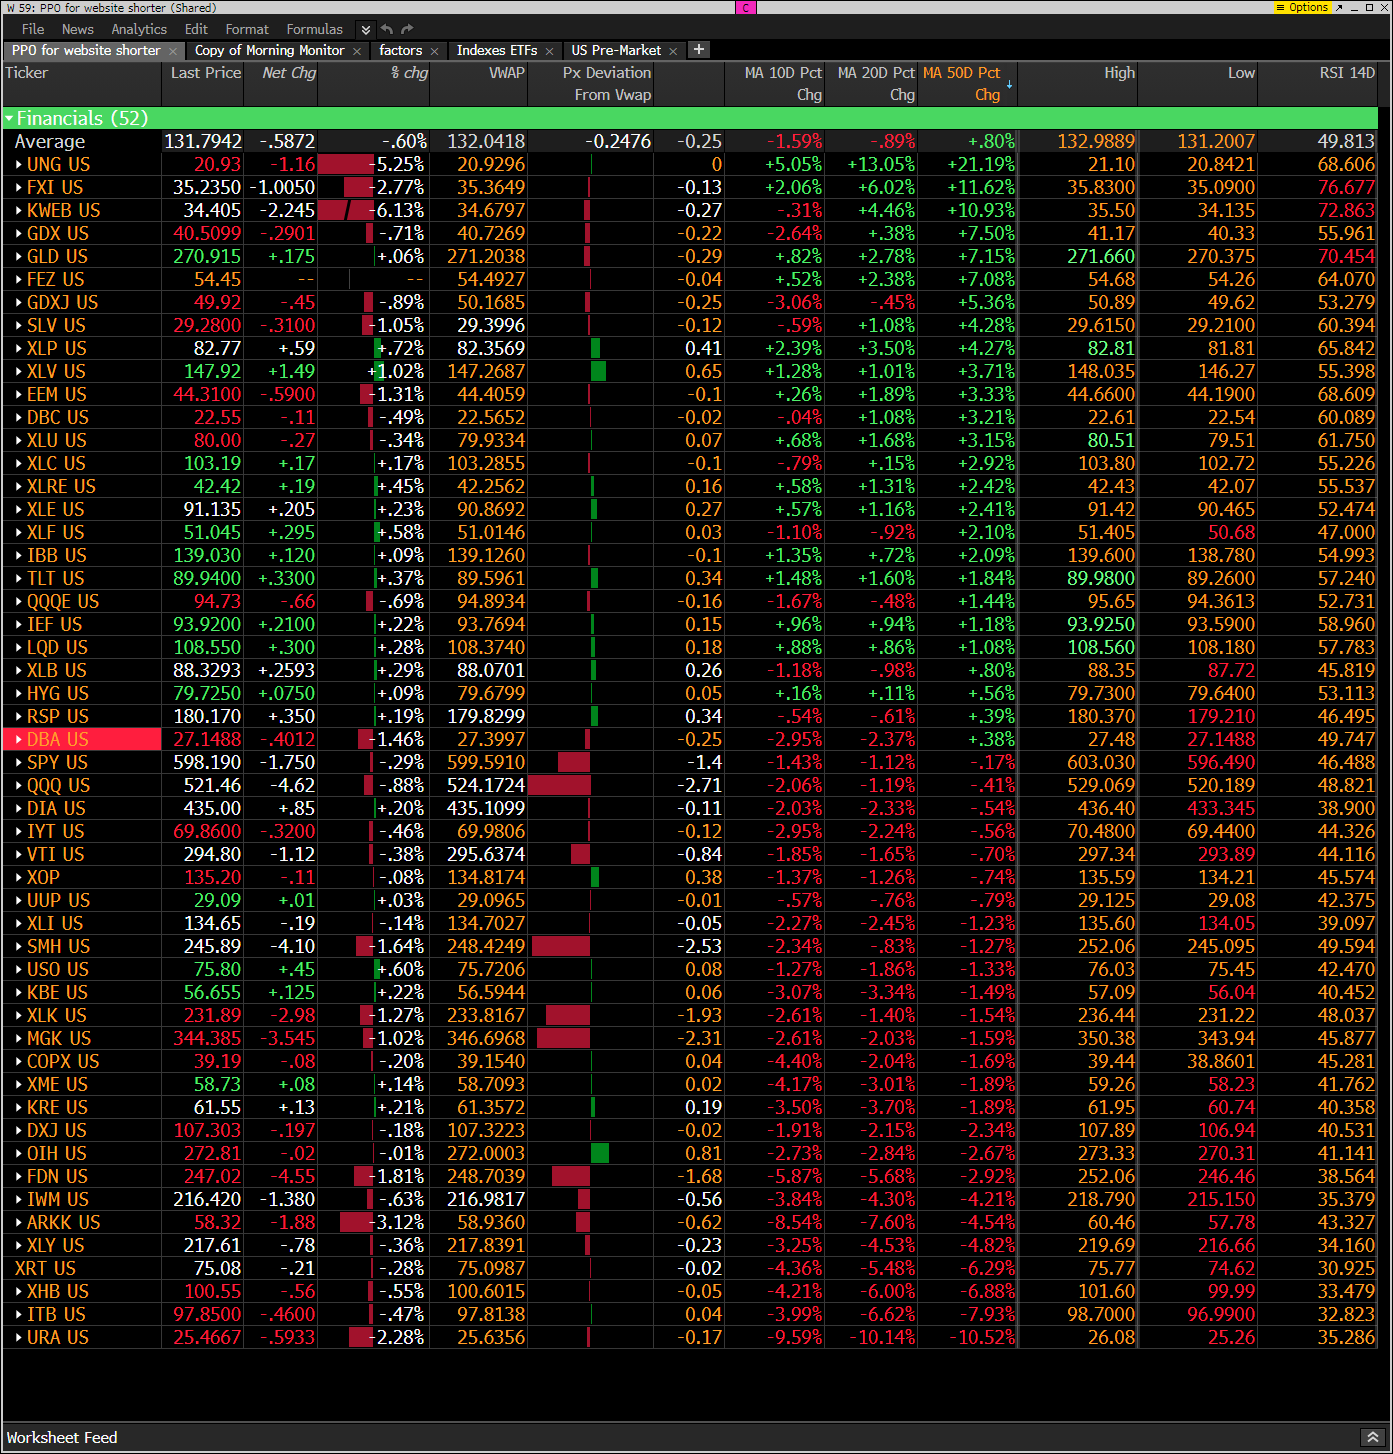1393x1454 pixels.
Task: Expand the KWEB US row
Action: [x=19, y=210]
